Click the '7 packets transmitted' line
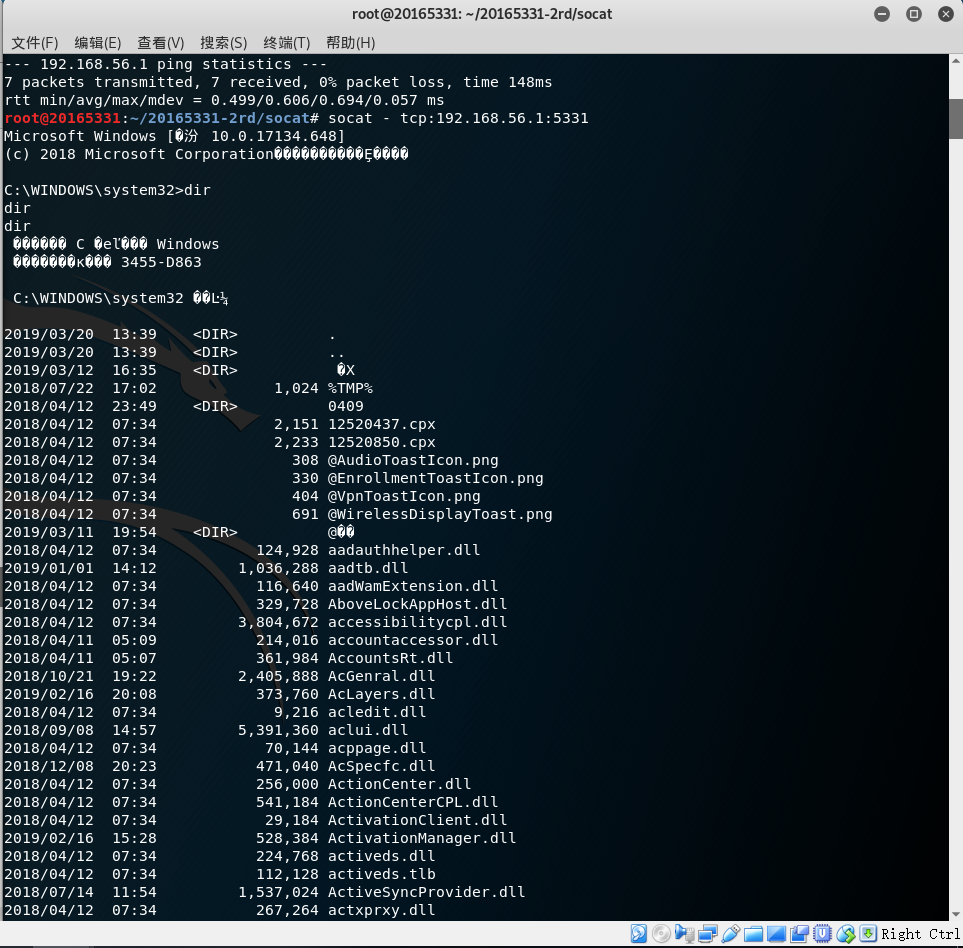Viewport: 963px width, 948px height. coord(278,82)
